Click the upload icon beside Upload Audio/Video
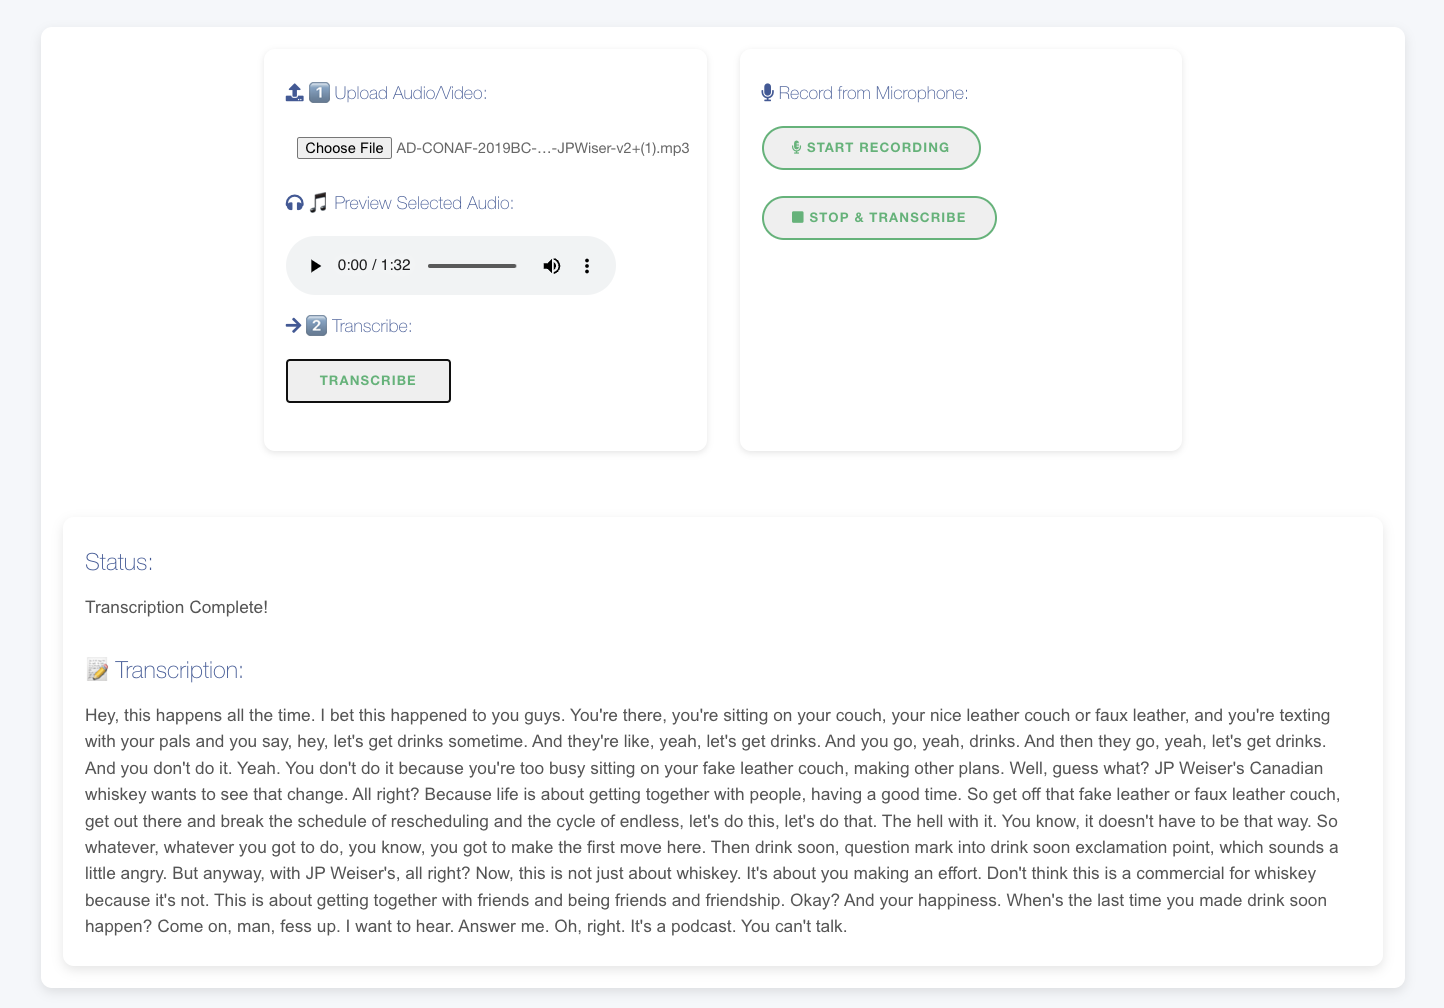The image size is (1444, 1008). 294,93
